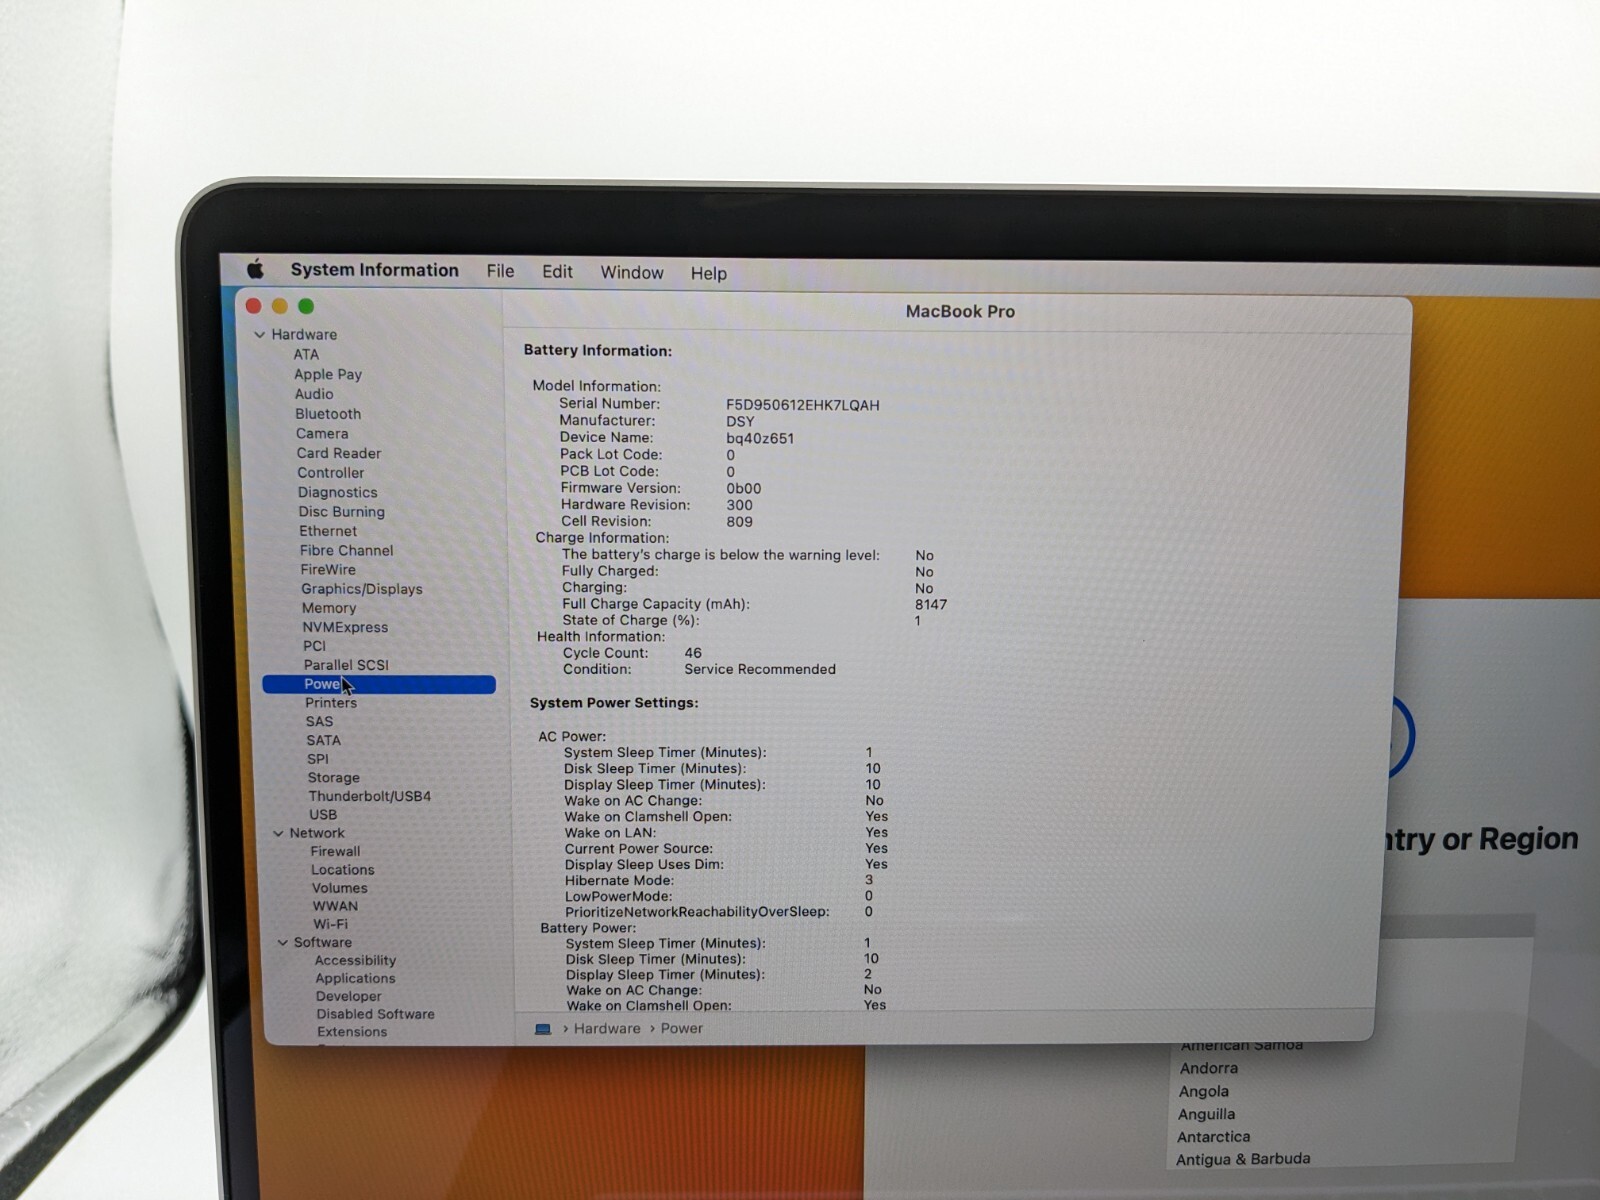Select Apple Pay in the sidebar
1600x1200 pixels.
[328, 375]
